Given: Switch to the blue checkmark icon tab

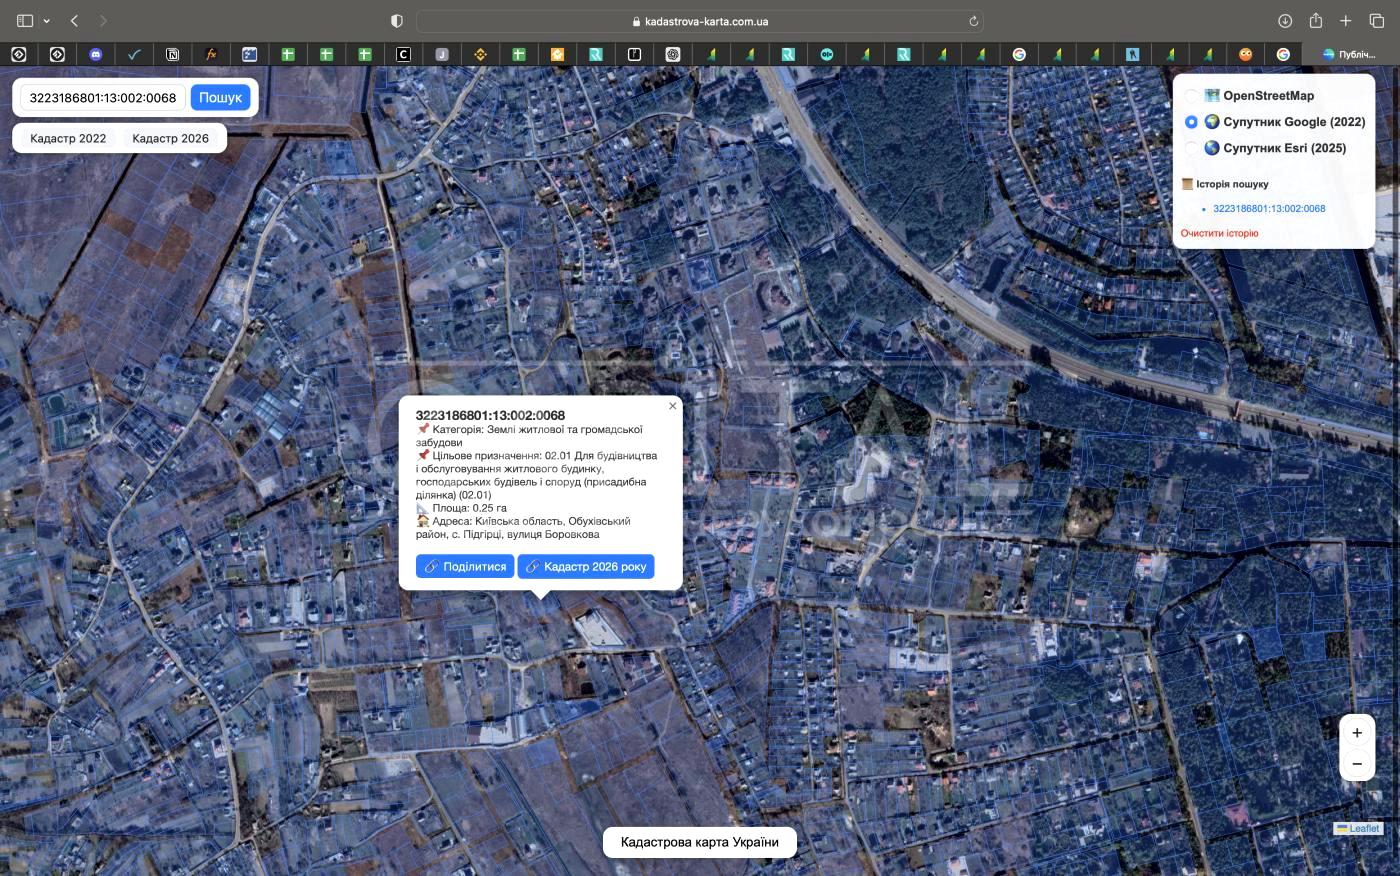Looking at the screenshot, I should 134,54.
